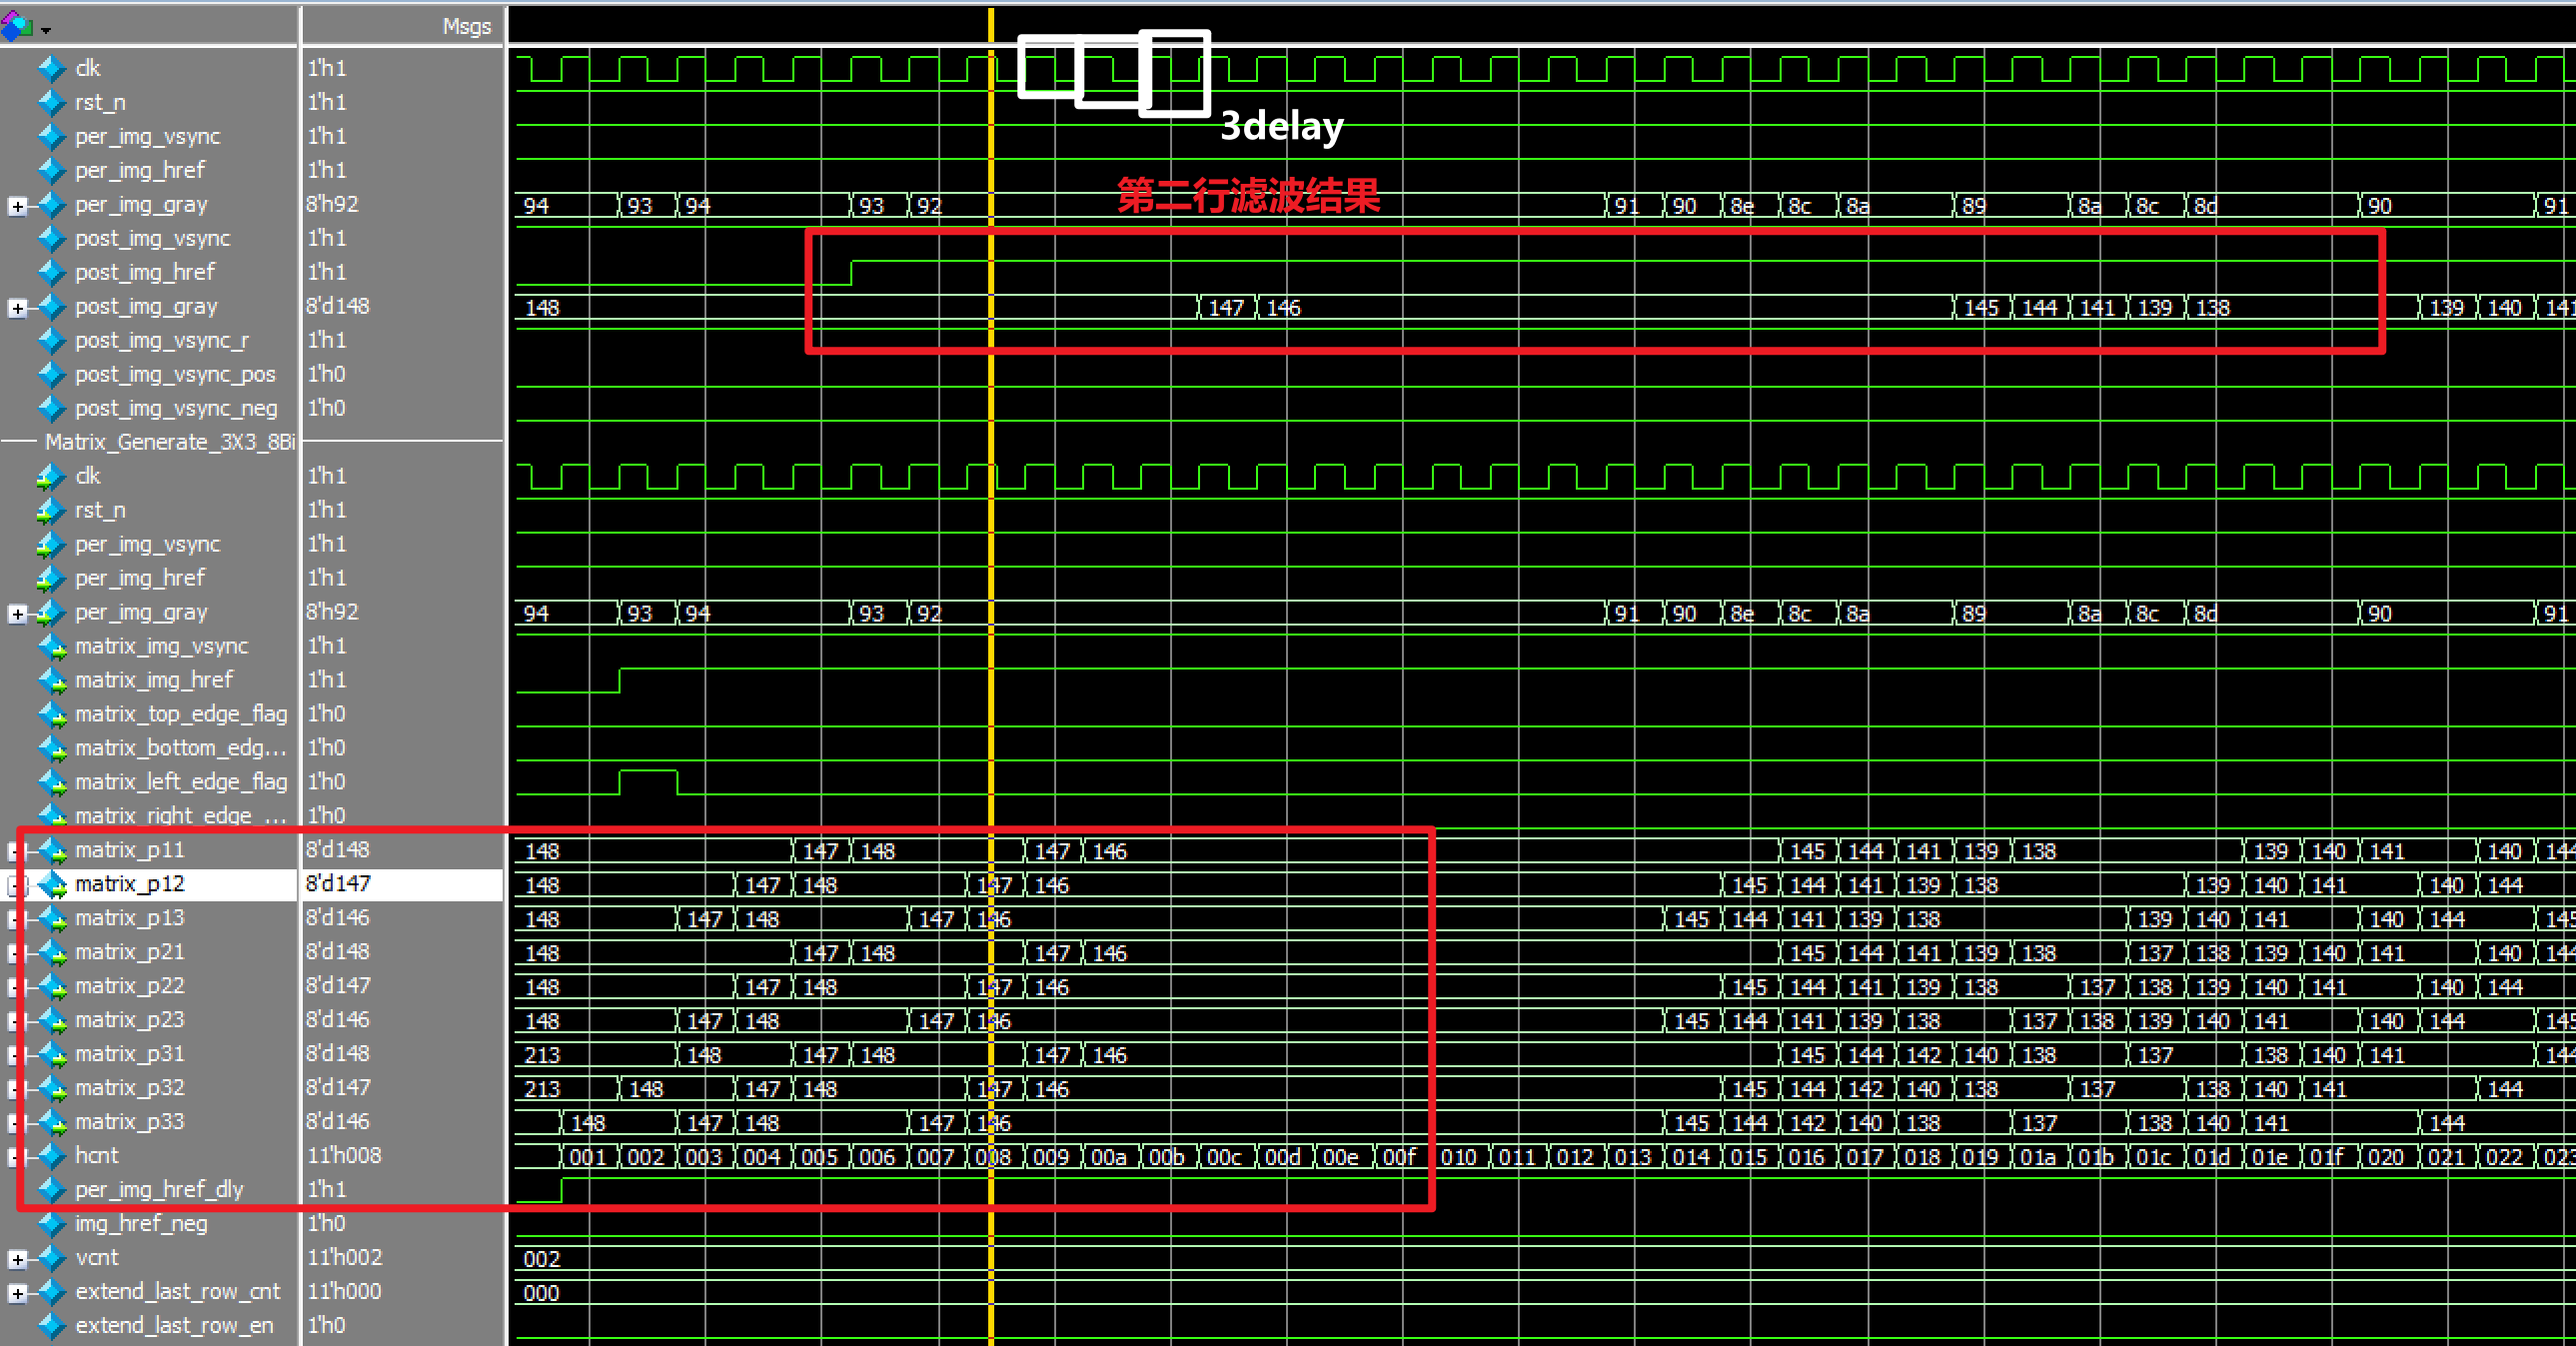Click the Msgs column header

(467, 27)
